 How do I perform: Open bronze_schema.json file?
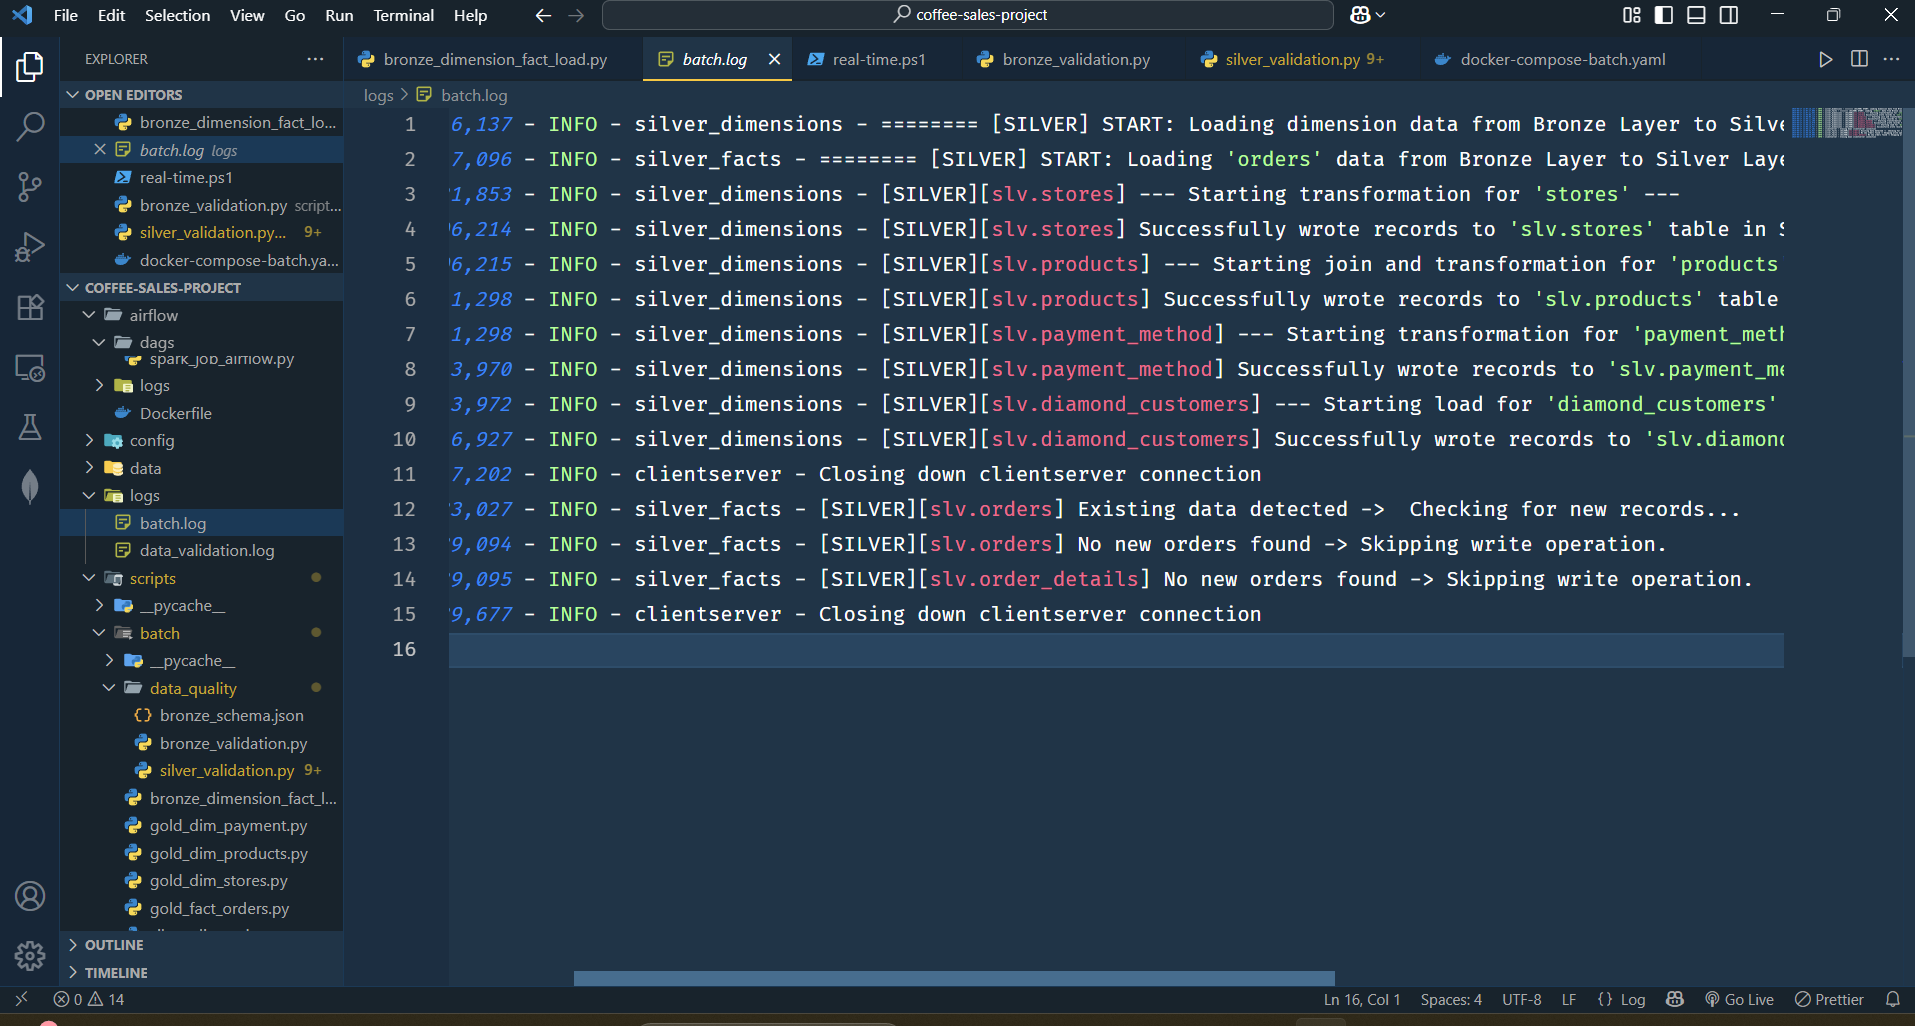pos(231,715)
